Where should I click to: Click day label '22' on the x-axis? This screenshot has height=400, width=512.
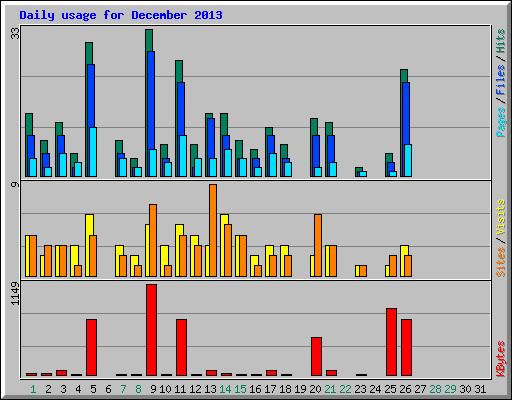pos(345,389)
